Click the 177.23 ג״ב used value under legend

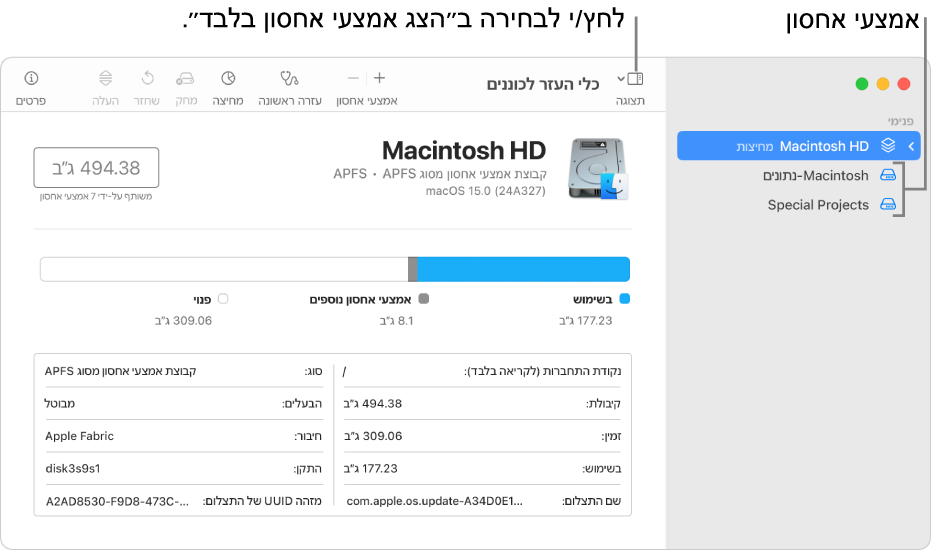click(585, 321)
